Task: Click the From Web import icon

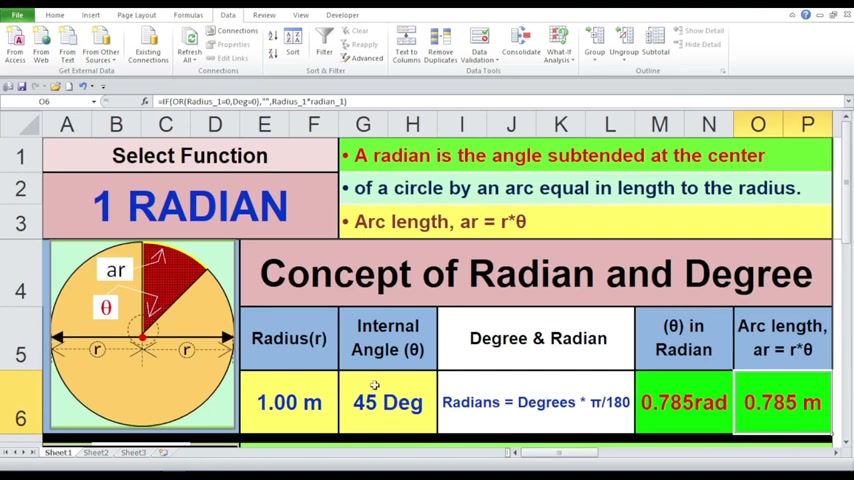Action: (41, 45)
